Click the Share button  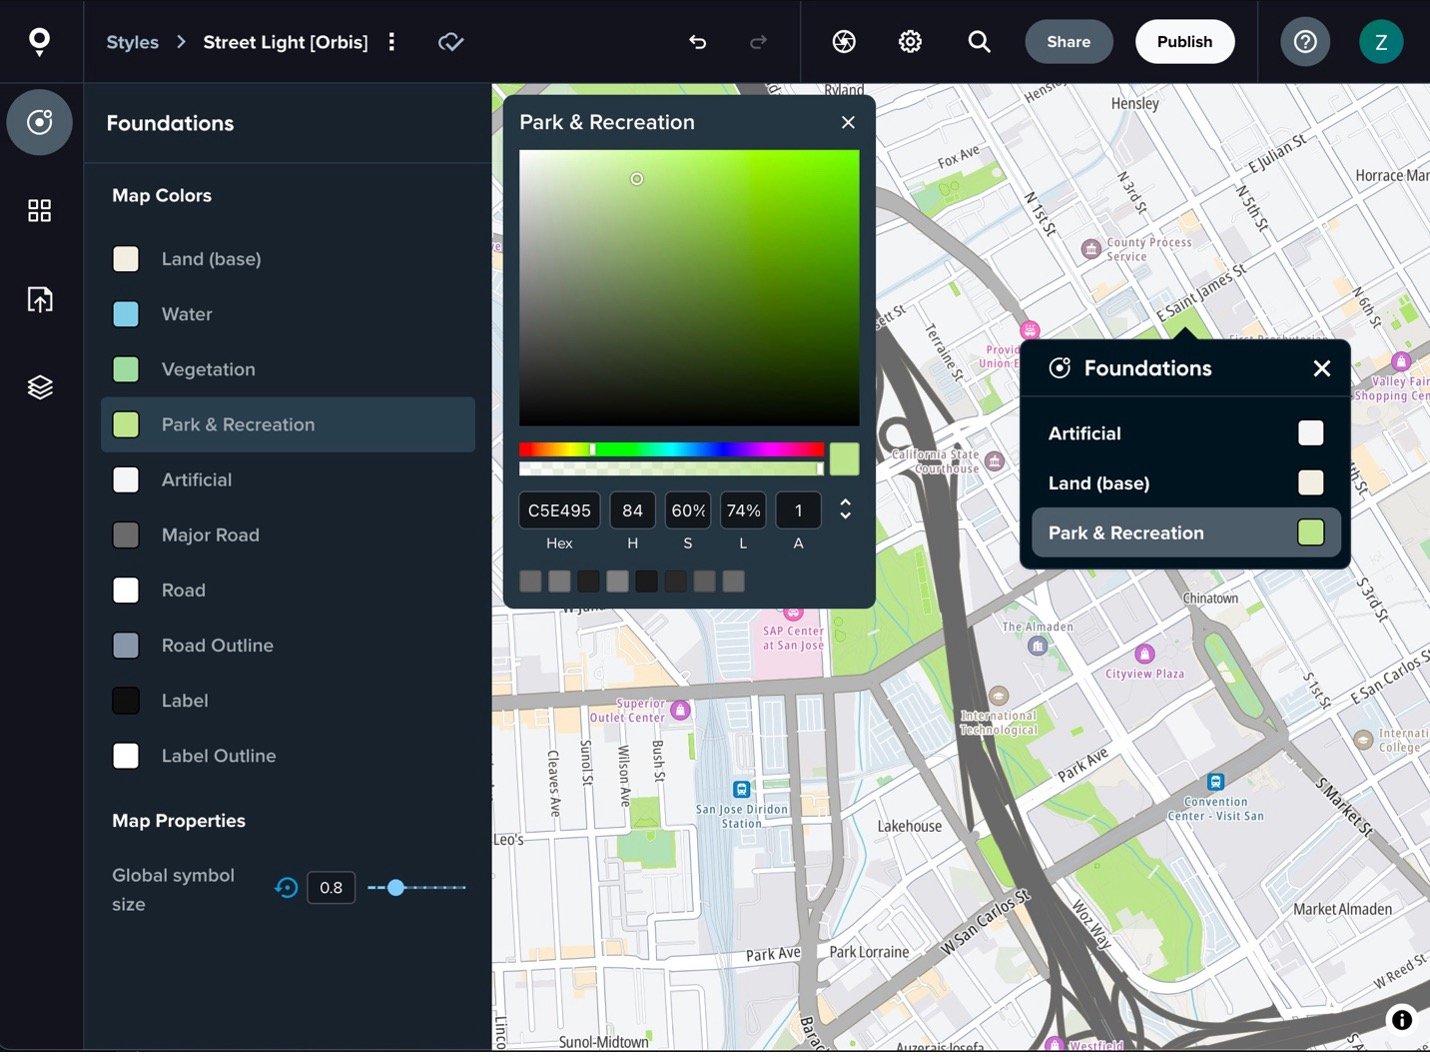1068,42
